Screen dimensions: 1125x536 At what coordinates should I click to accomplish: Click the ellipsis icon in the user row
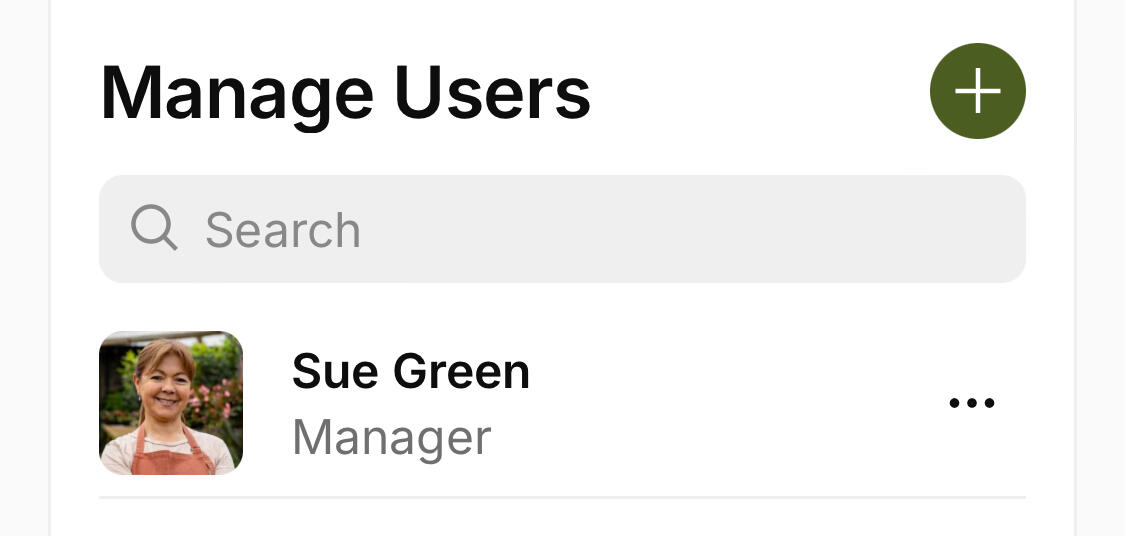[971, 403]
